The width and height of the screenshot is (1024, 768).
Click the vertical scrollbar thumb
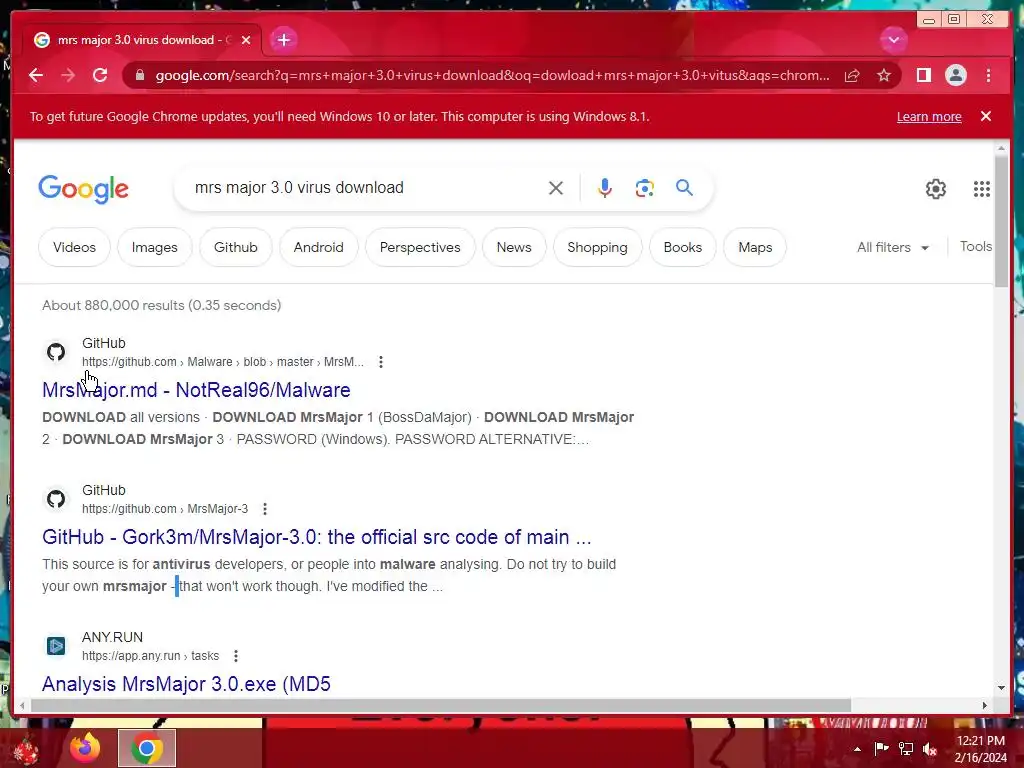point(1001,221)
